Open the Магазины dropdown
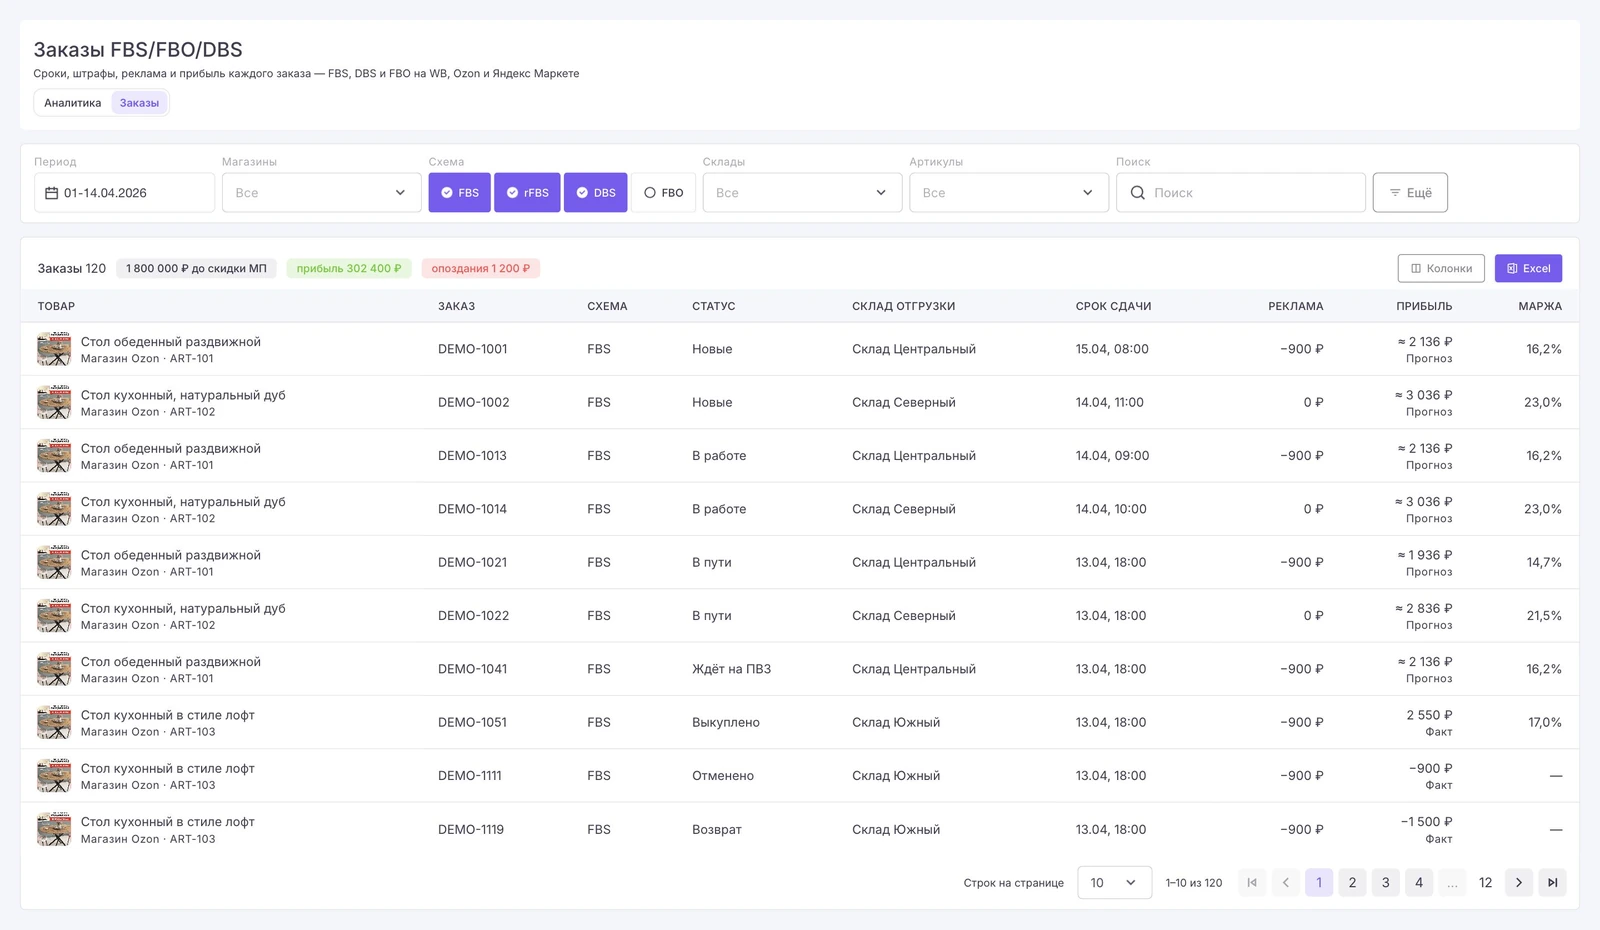 321,193
